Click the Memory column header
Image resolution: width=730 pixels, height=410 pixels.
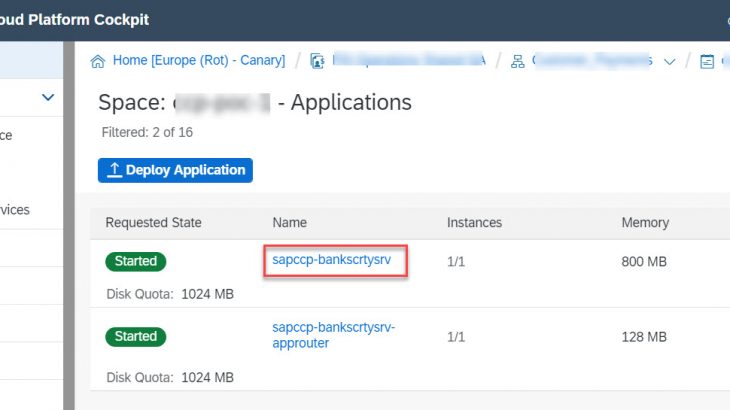click(645, 222)
